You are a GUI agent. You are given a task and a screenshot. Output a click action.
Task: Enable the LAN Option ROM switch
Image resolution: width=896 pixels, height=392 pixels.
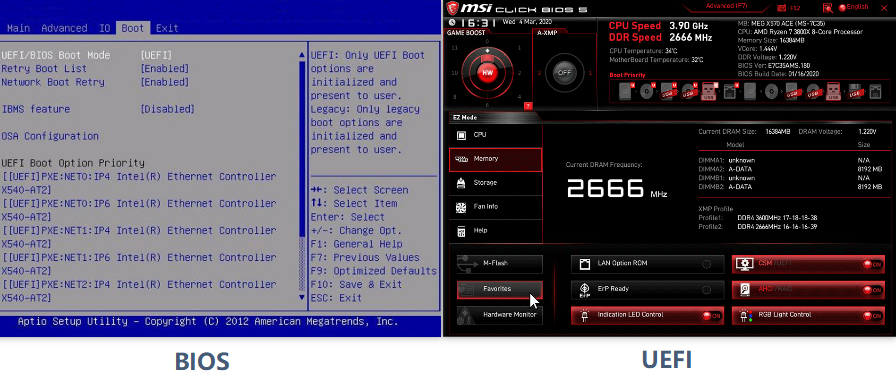click(x=707, y=264)
